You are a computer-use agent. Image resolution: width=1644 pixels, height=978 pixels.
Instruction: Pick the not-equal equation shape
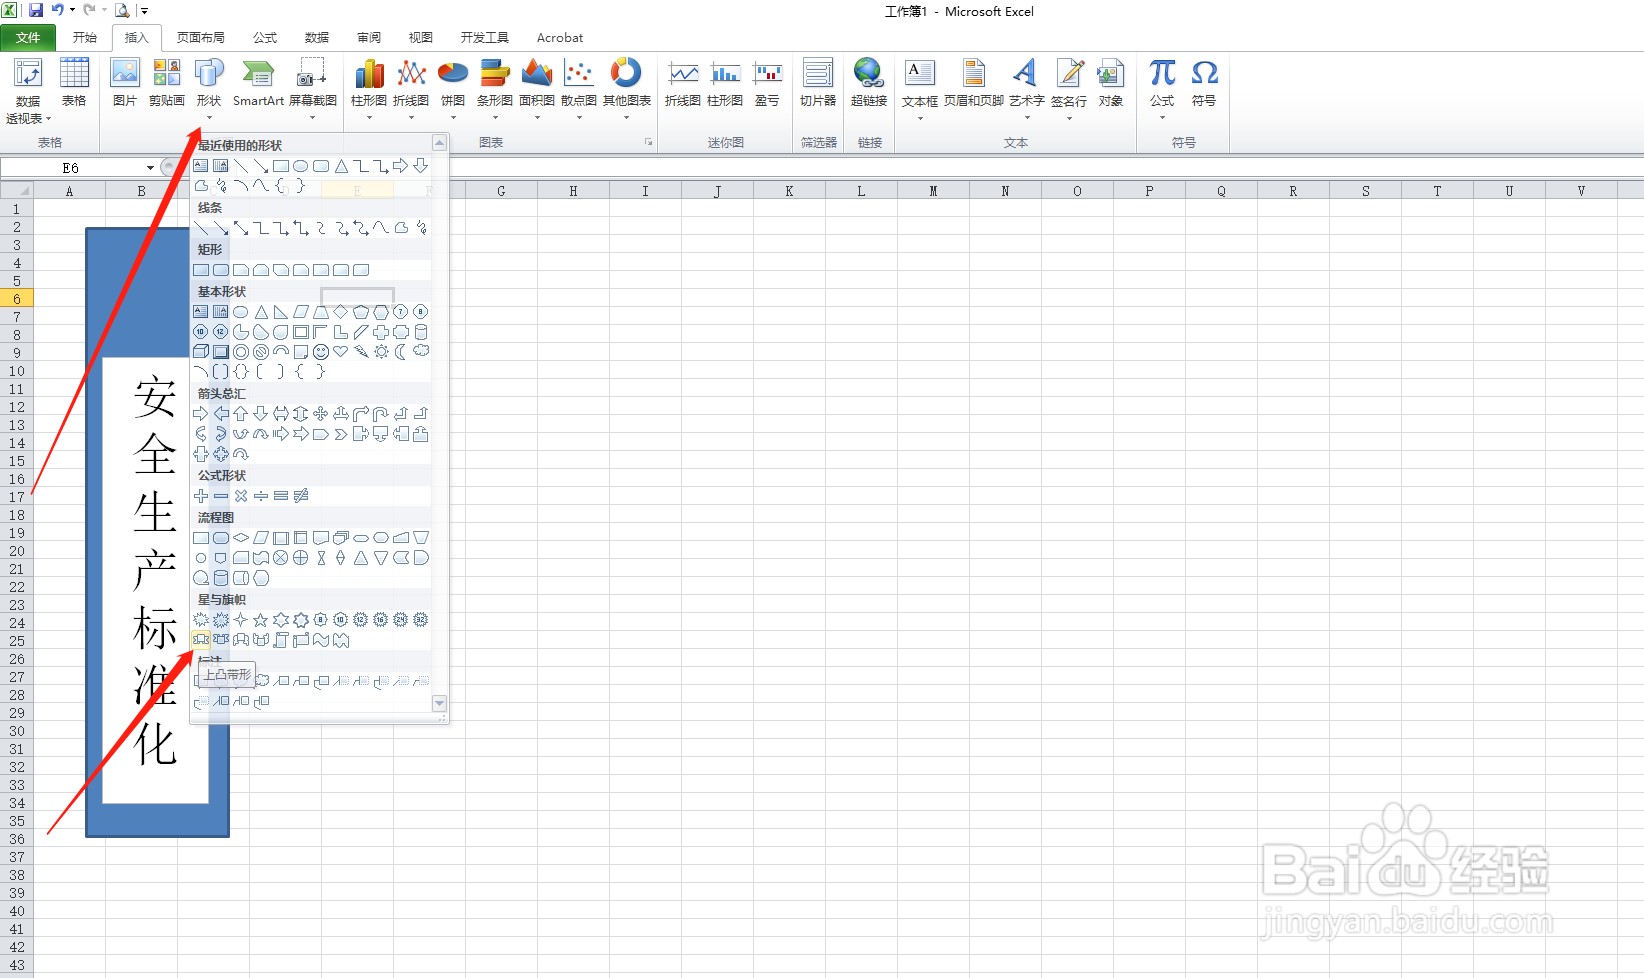coord(301,496)
